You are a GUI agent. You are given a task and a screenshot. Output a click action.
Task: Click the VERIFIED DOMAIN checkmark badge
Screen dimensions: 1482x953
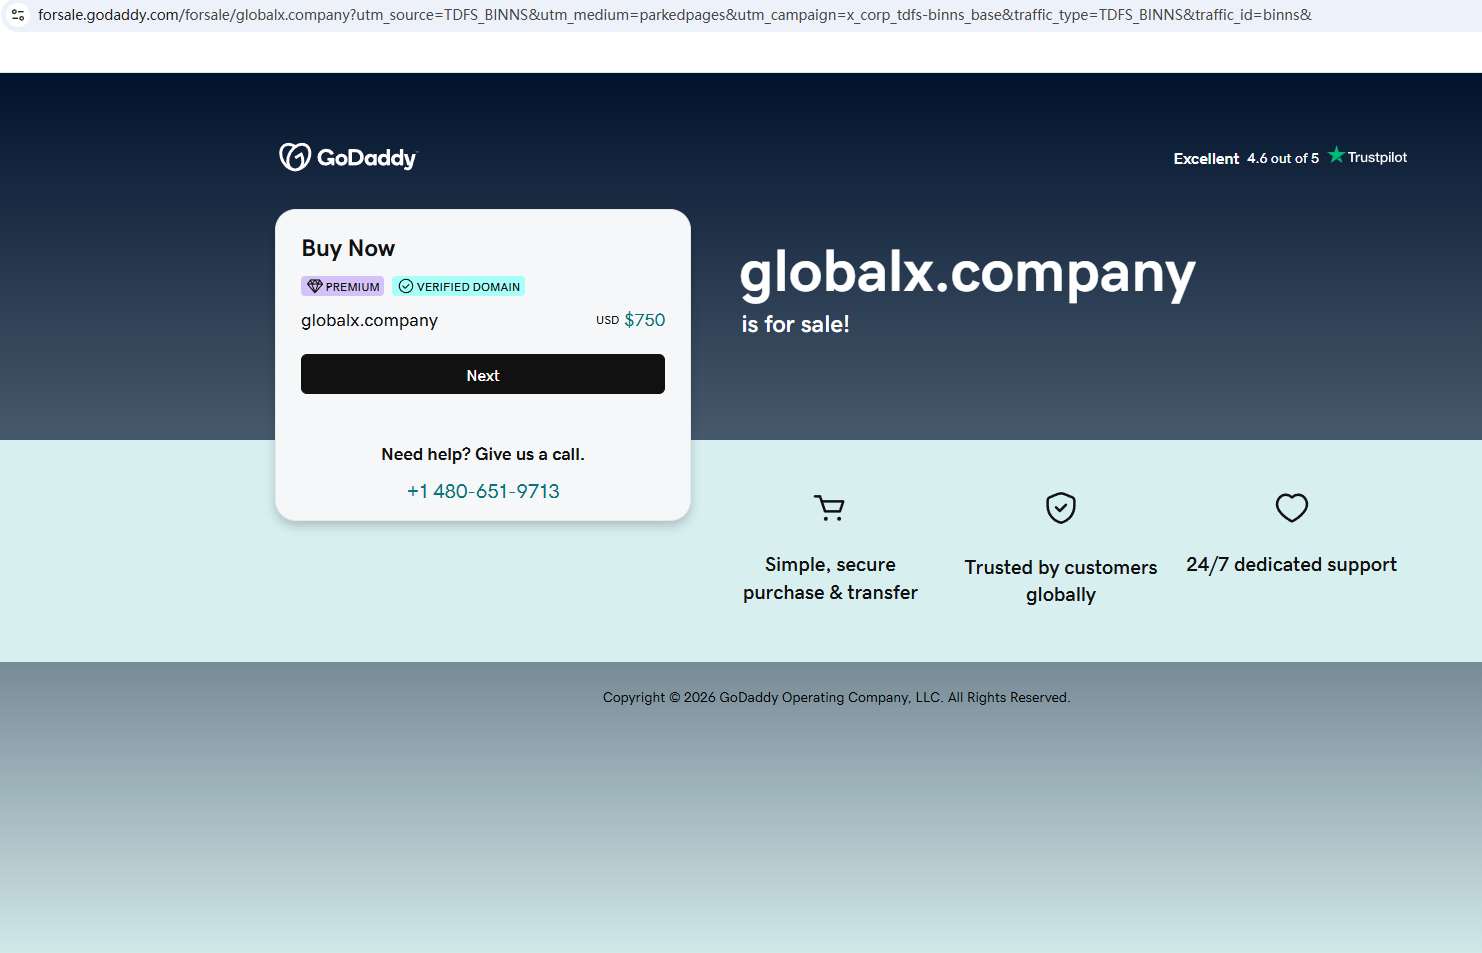coord(459,286)
